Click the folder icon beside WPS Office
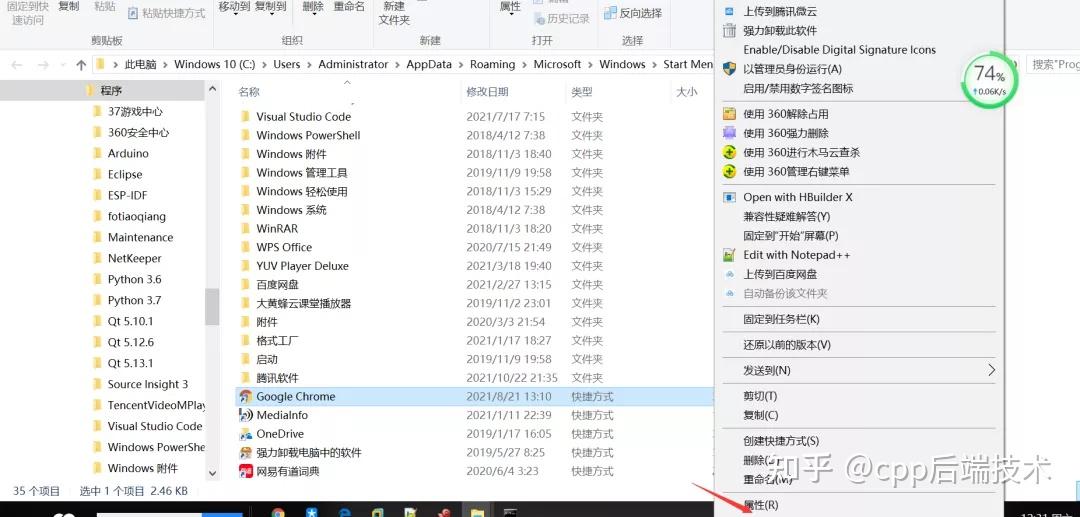Image resolution: width=1080 pixels, height=517 pixels. [245, 246]
